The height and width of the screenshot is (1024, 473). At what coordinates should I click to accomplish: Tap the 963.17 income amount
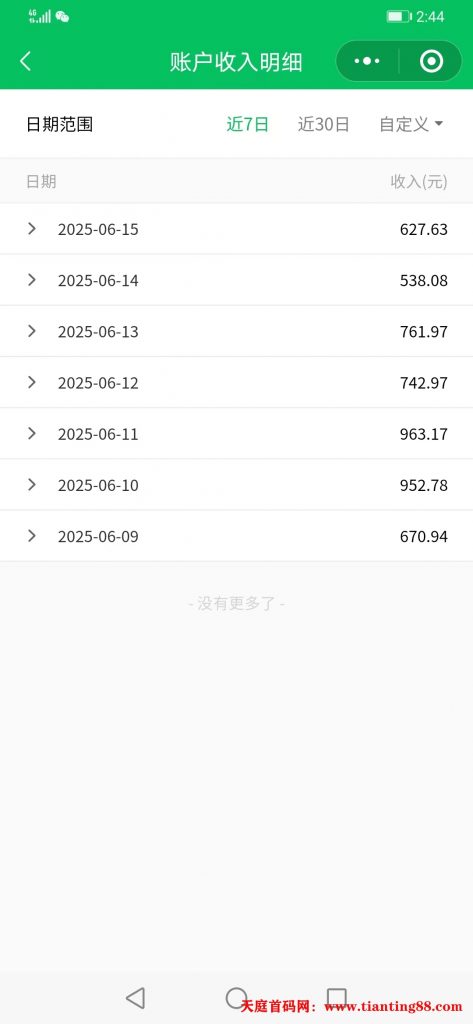[423, 434]
